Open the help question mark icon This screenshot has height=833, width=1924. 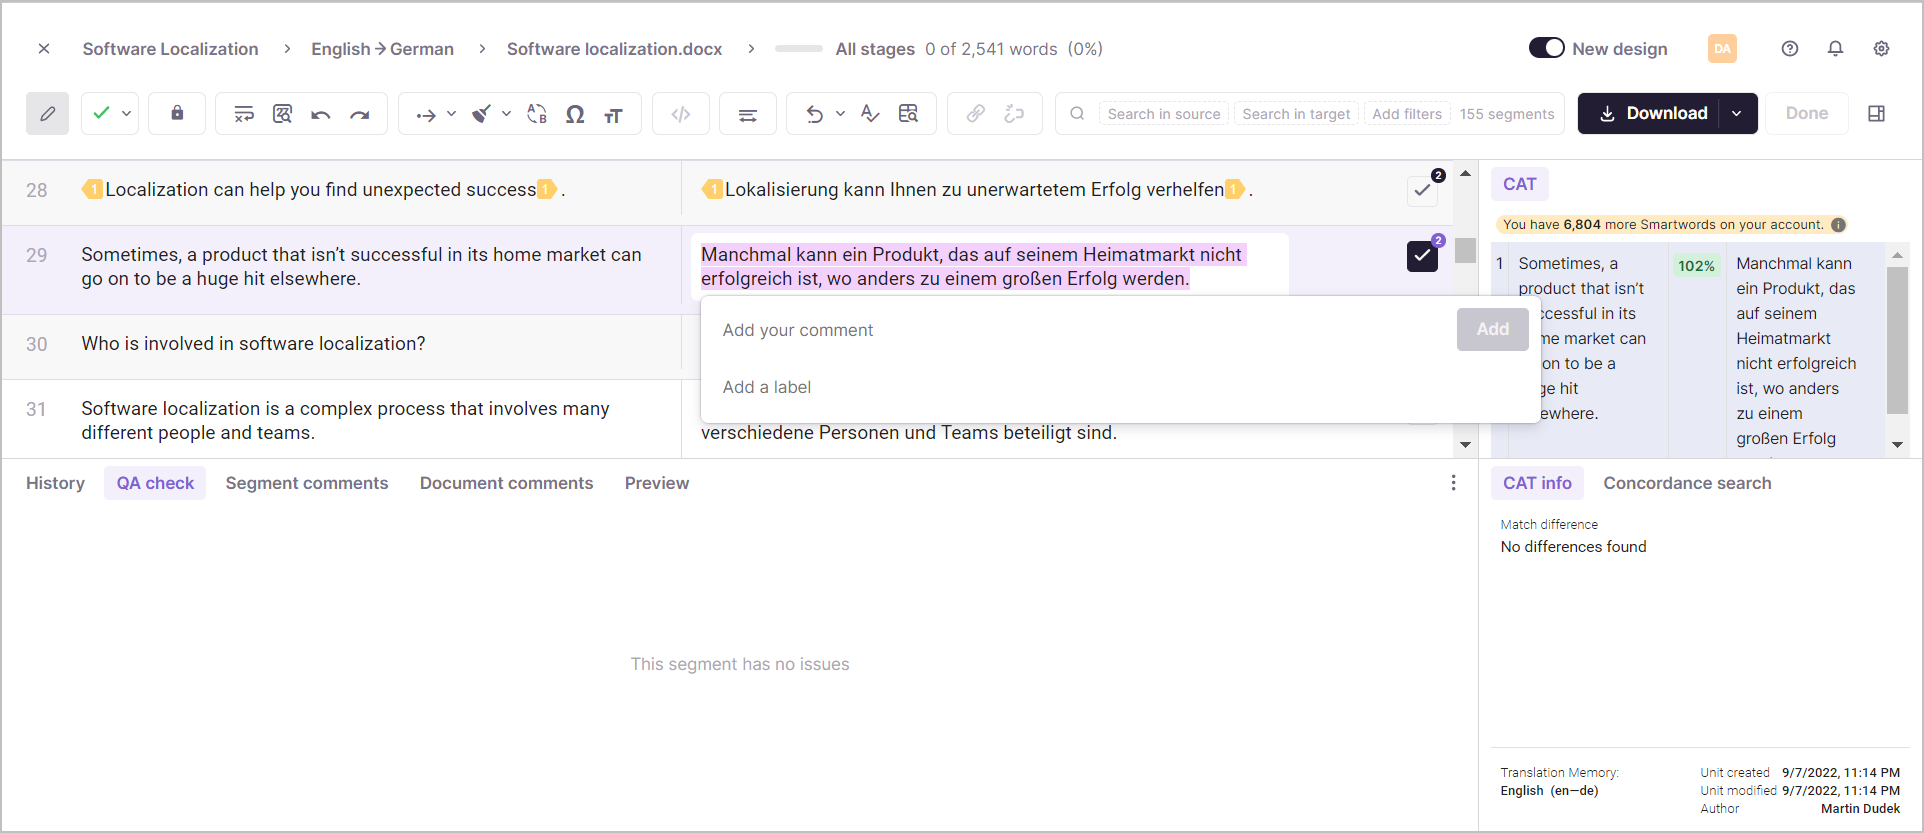(1790, 48)
